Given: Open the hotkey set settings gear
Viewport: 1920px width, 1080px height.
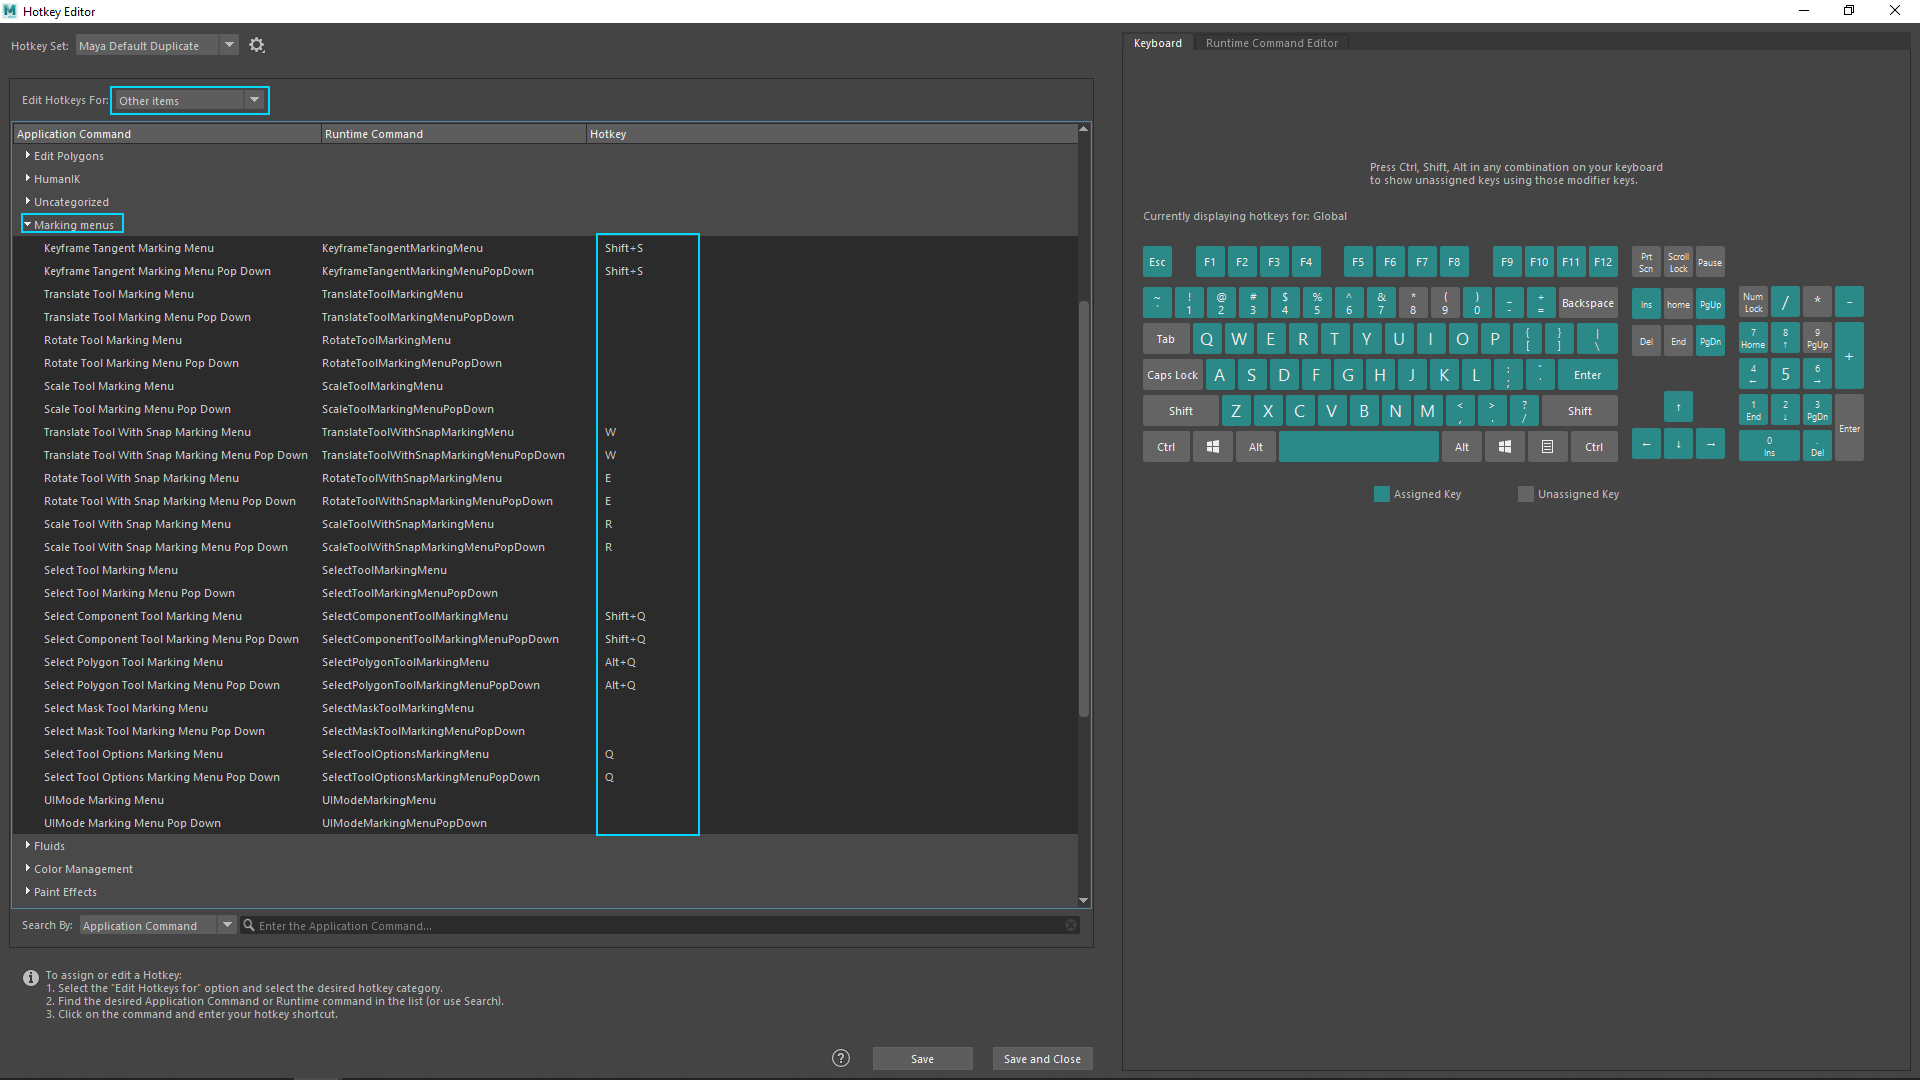Looking at the screenshot, I should tap(257, 45).
